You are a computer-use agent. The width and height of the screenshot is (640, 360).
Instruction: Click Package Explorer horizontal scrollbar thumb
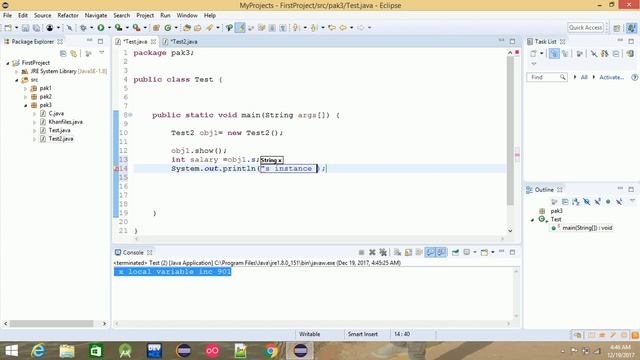coord(51,324)
